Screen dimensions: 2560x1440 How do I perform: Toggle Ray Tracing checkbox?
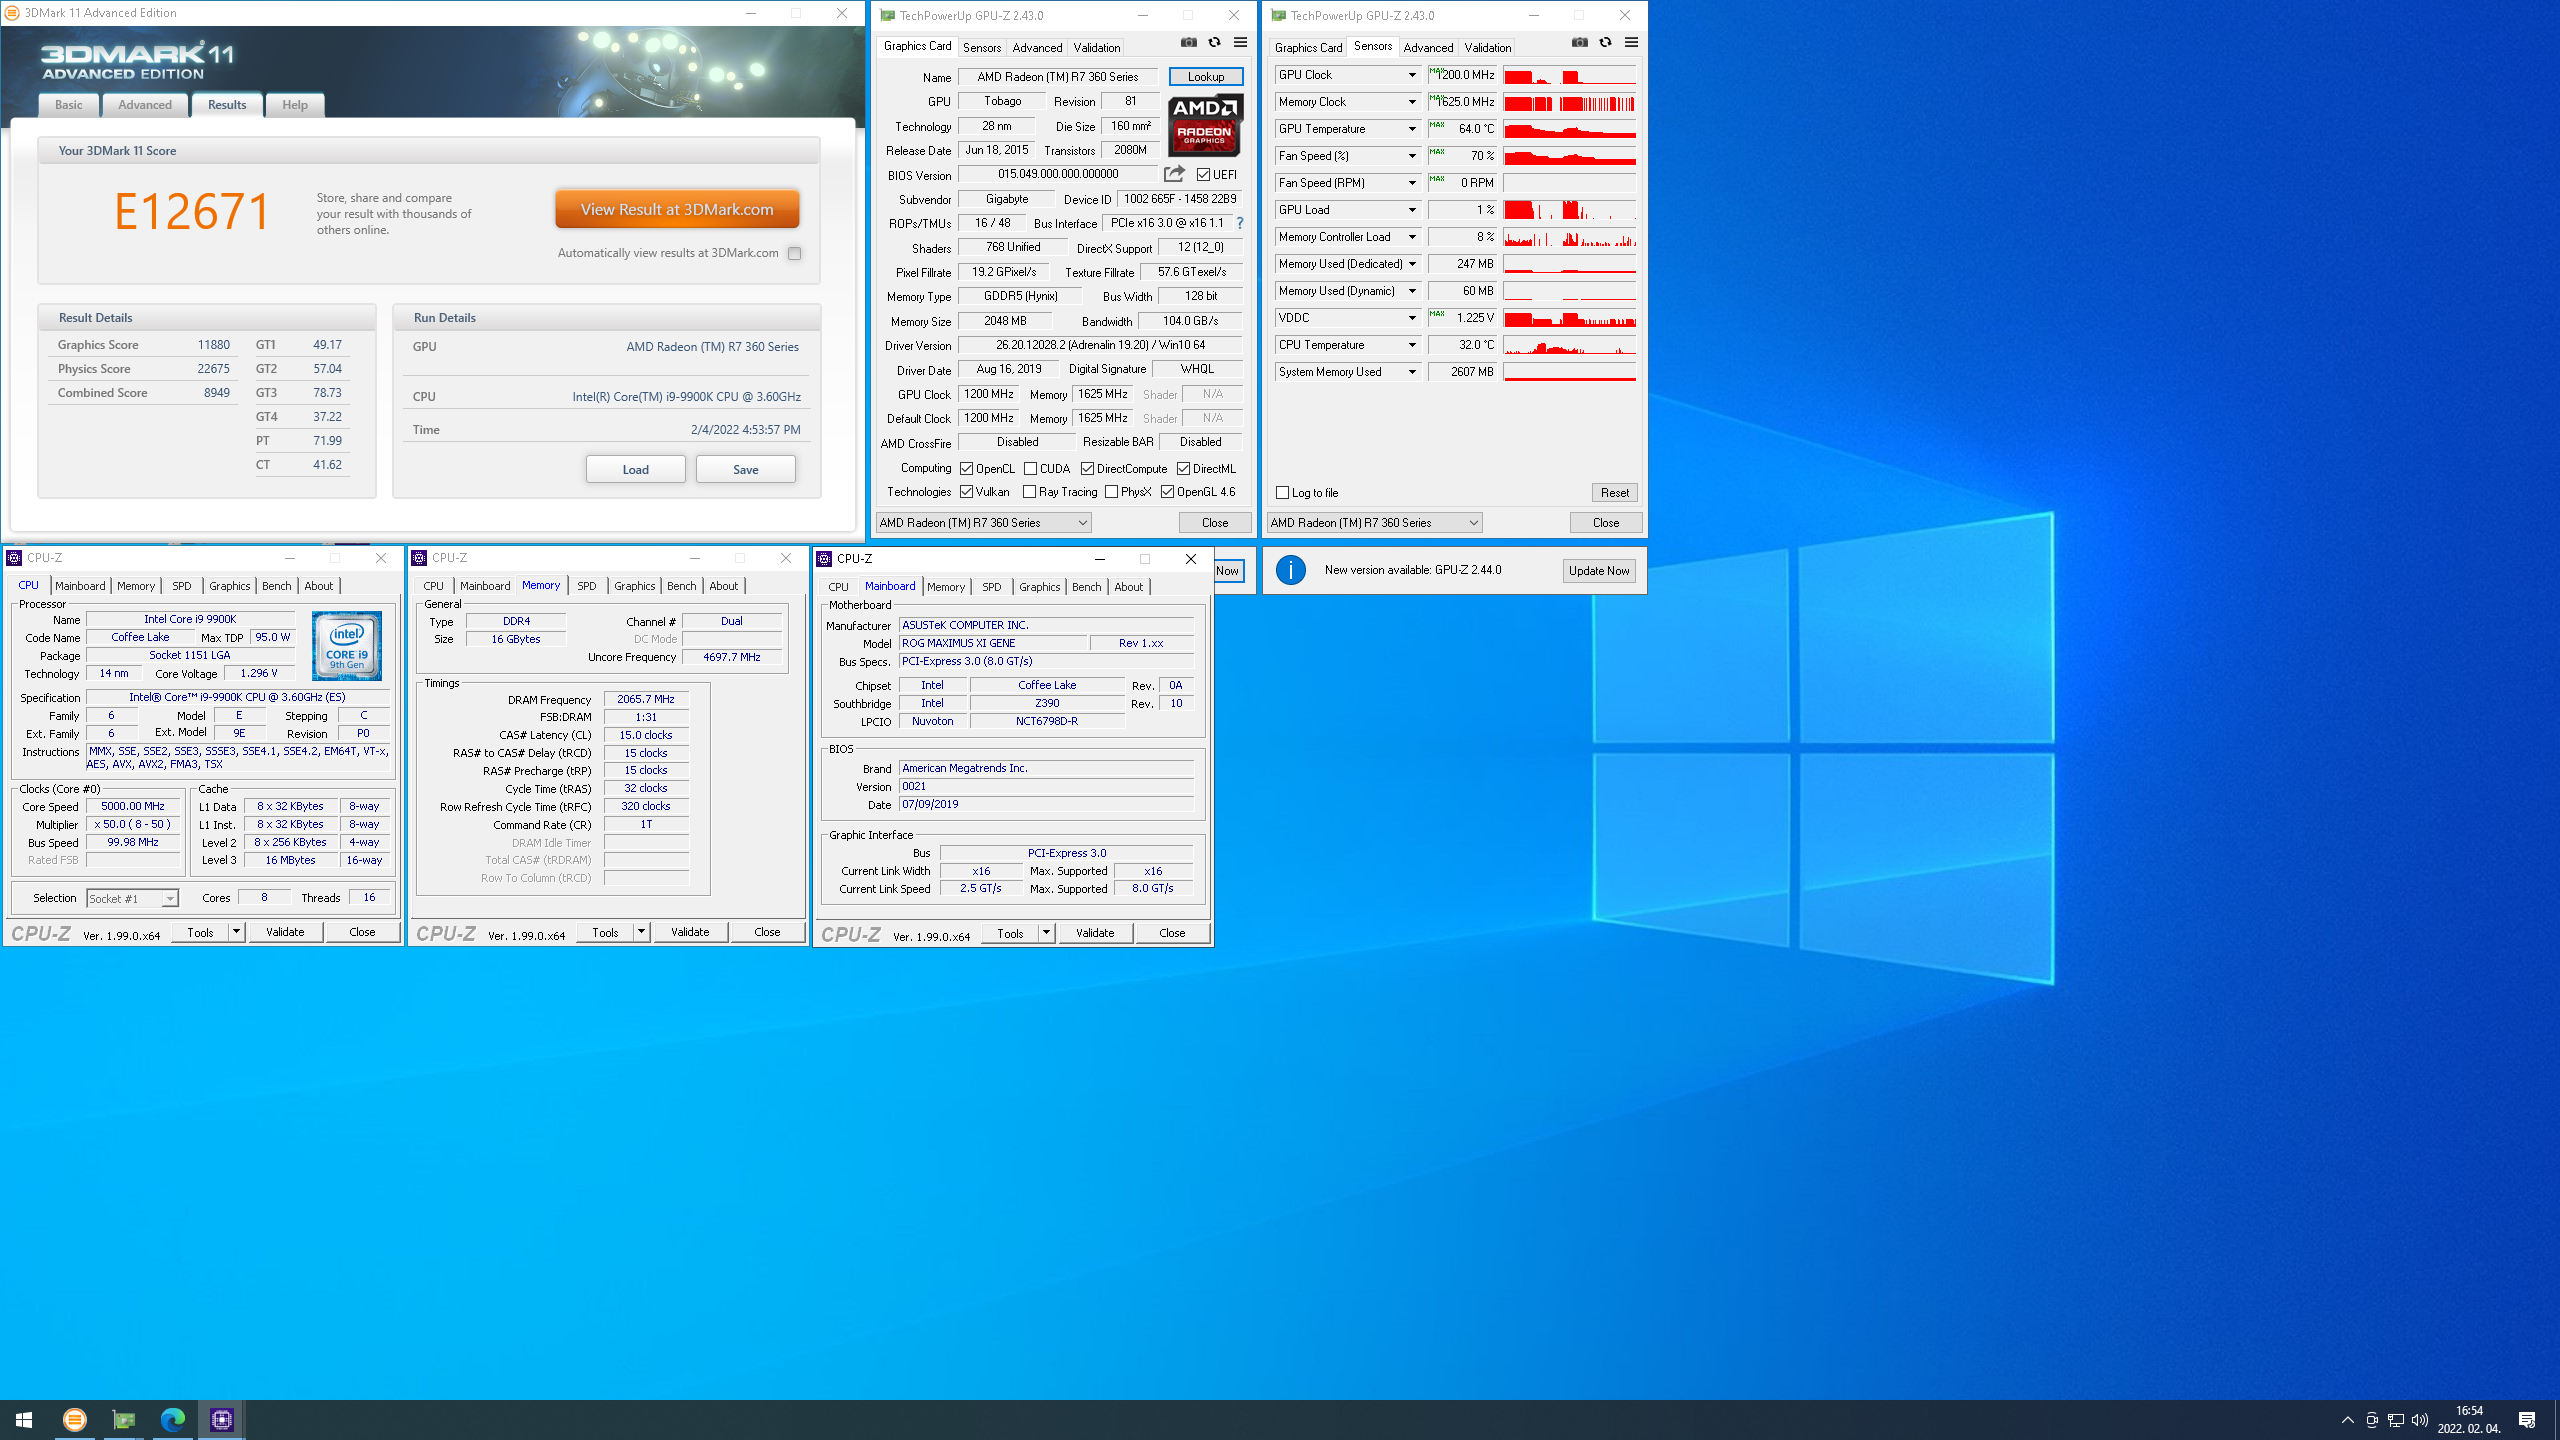[1030, 491]
